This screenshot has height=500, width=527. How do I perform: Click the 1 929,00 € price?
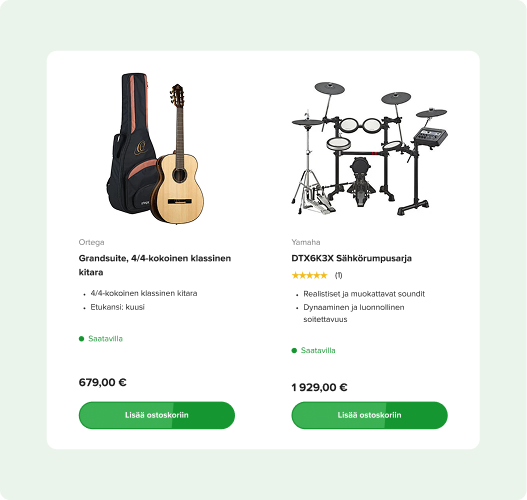[x=319, y=387]
